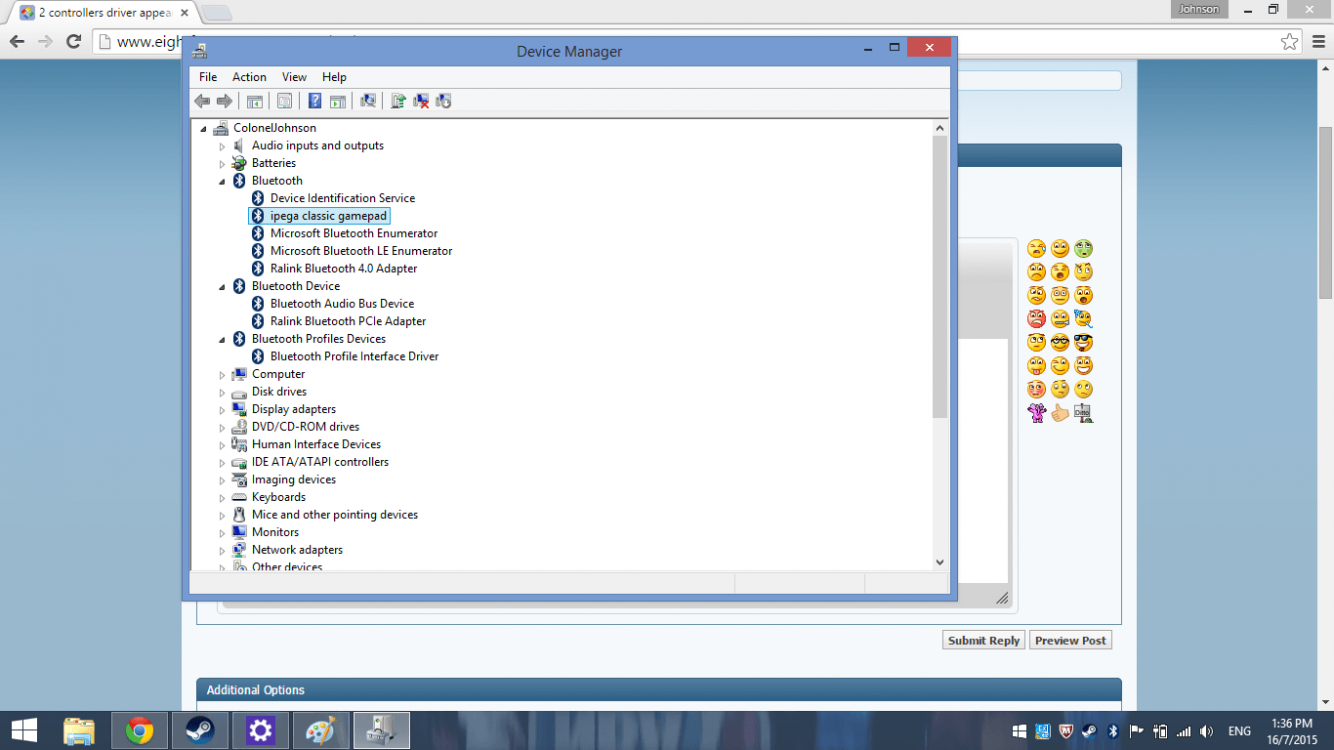
Task: Open Help via the blue question mark icon
Action: point(315,101)
